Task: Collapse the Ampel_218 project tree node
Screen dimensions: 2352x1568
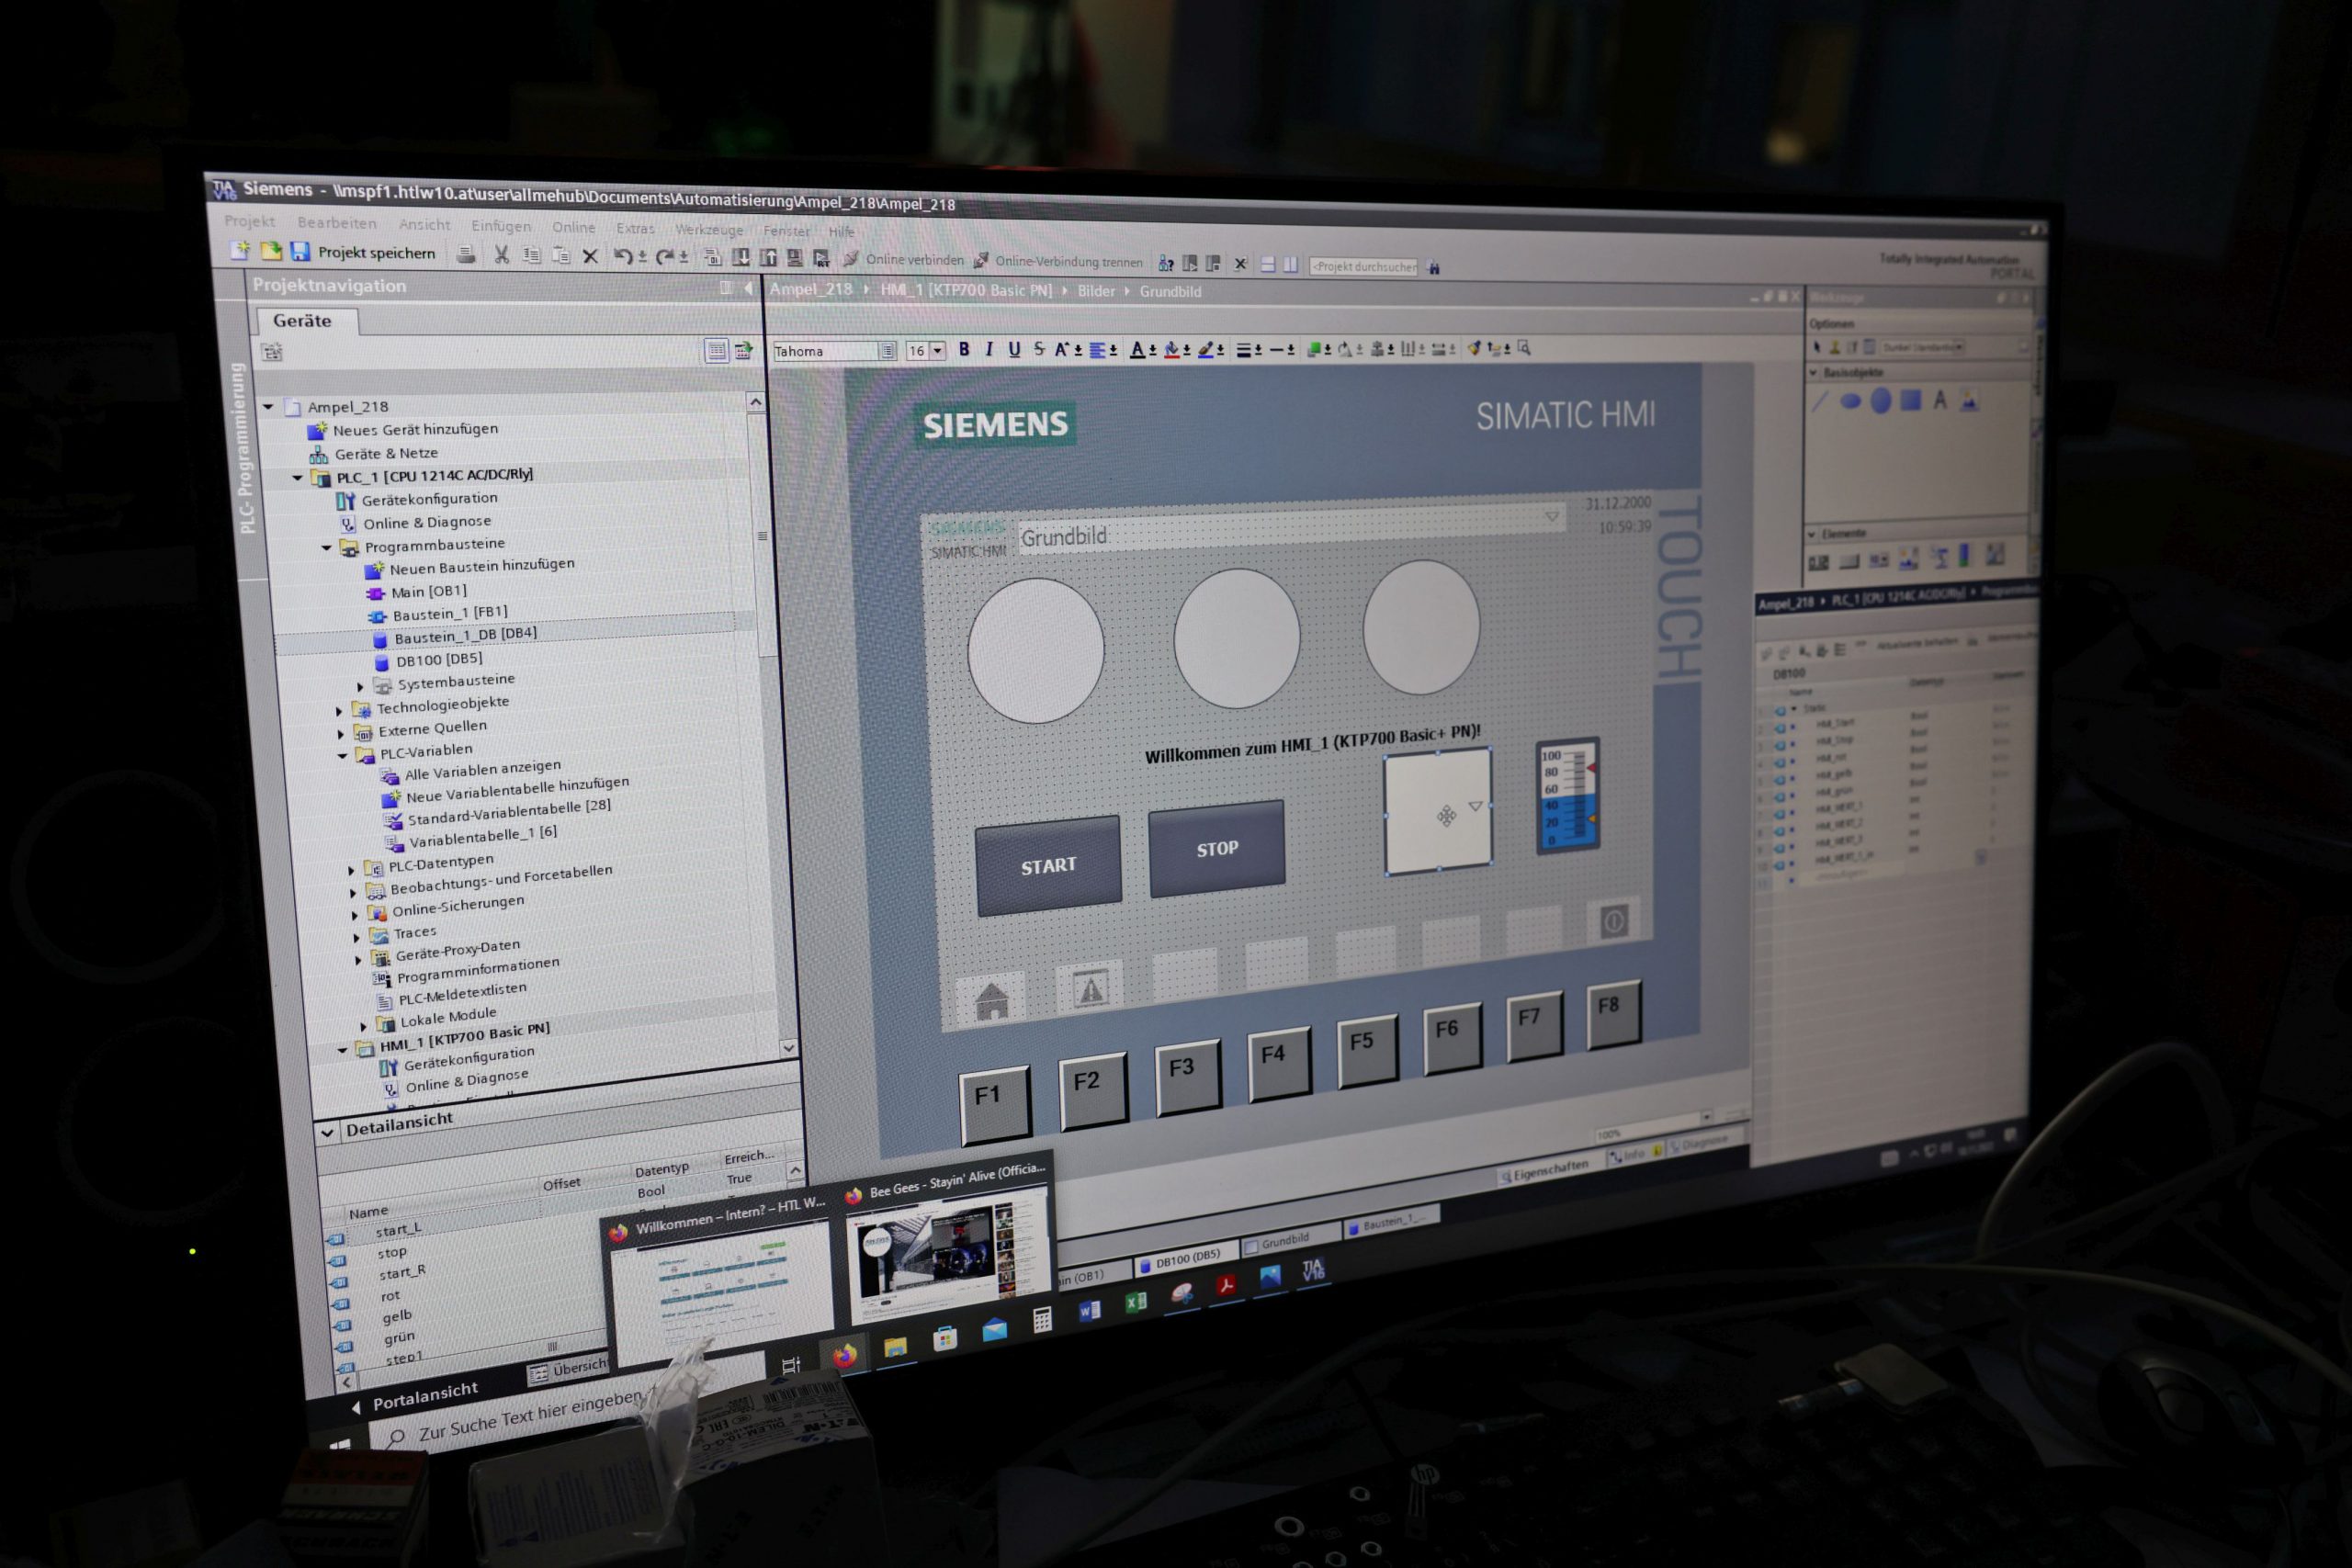Action: (x=268, y=407)
